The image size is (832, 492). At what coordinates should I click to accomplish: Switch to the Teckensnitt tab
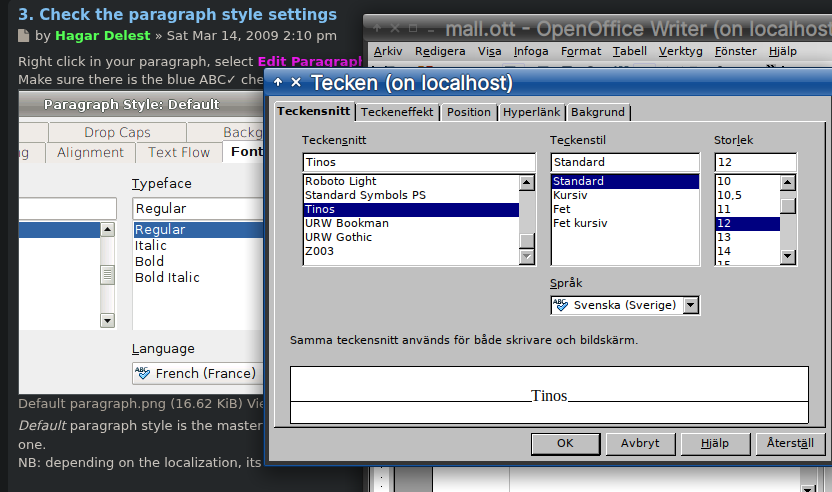(x=314, y=111)
